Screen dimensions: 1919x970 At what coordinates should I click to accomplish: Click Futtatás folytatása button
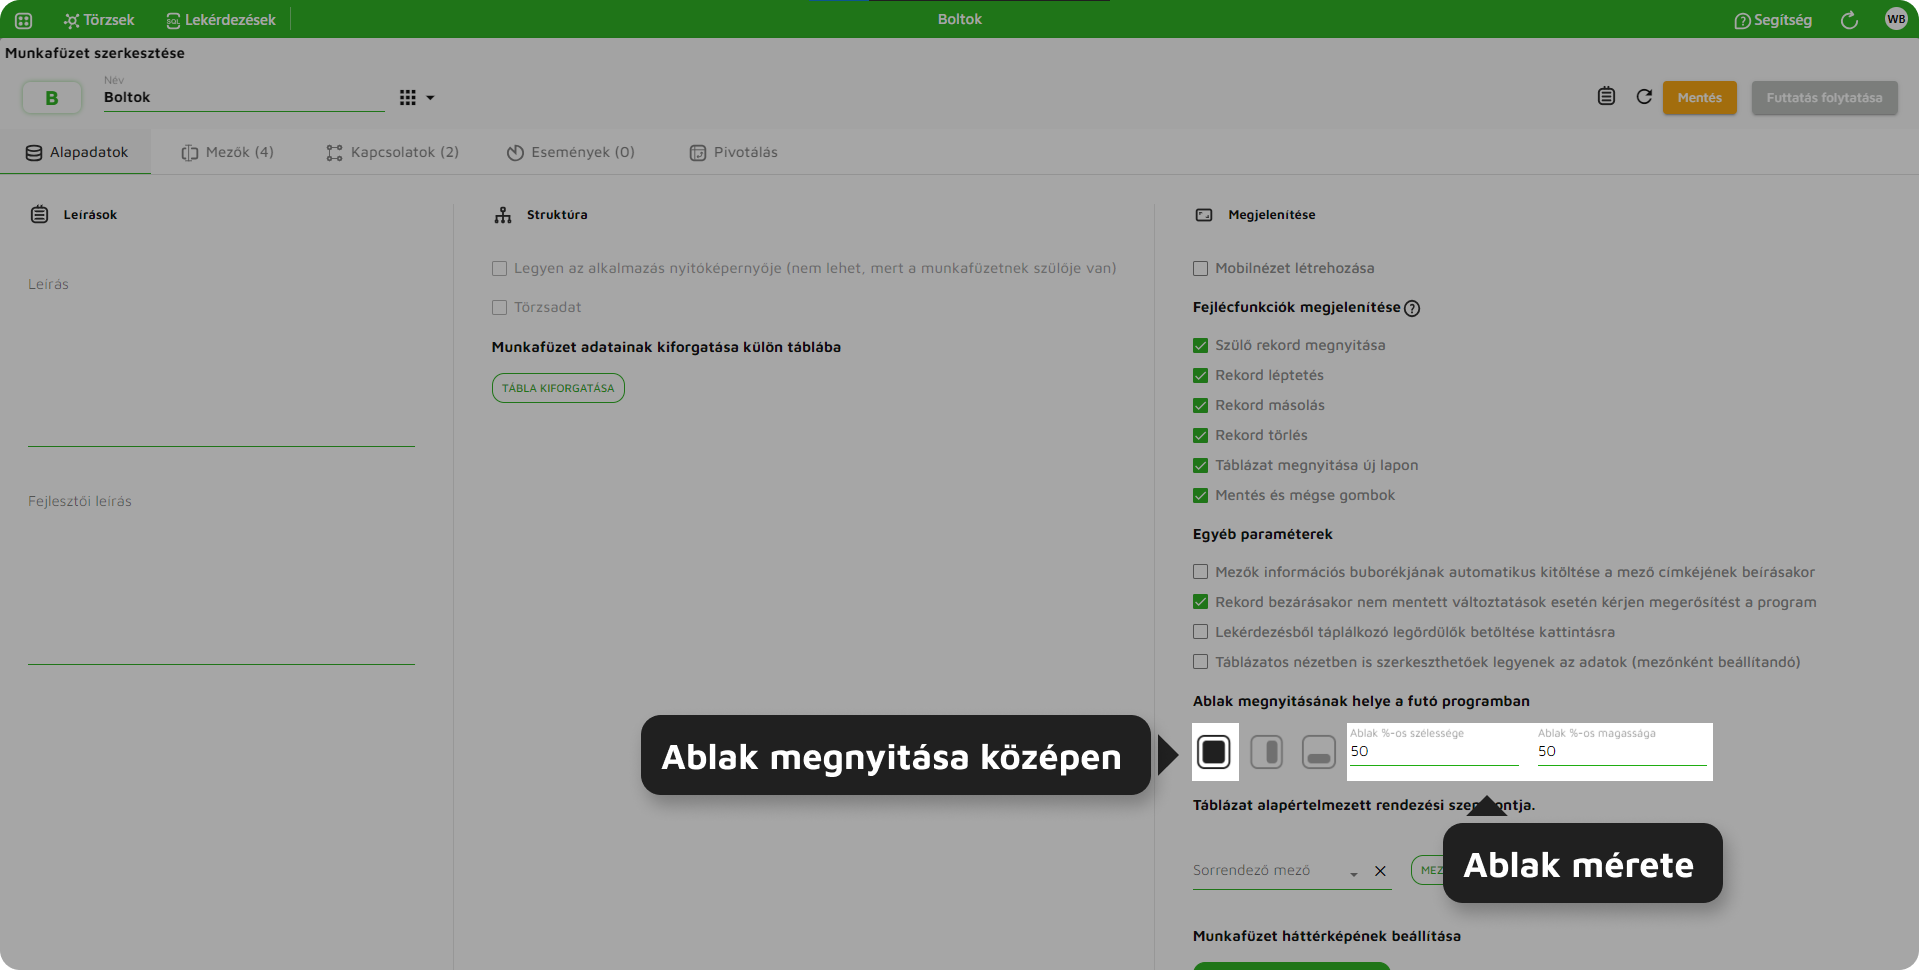1824,98
